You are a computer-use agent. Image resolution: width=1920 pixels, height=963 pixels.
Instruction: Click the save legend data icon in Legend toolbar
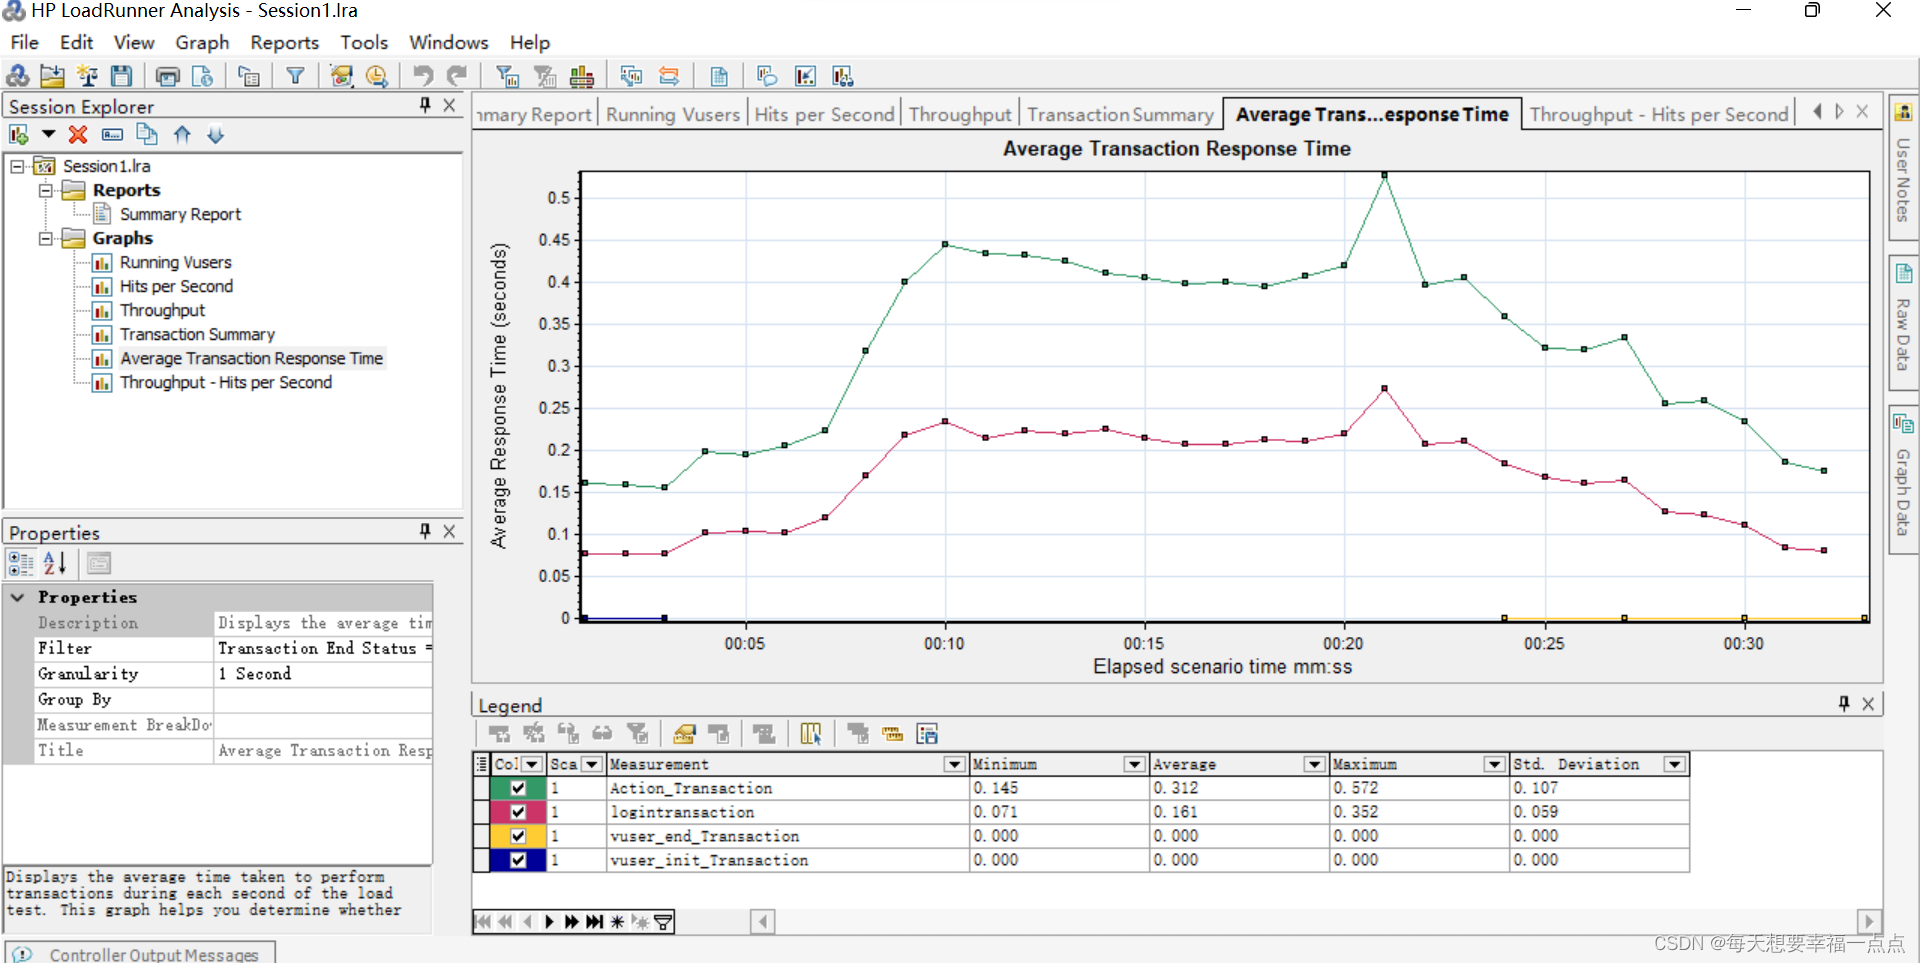tap(927, 734)
